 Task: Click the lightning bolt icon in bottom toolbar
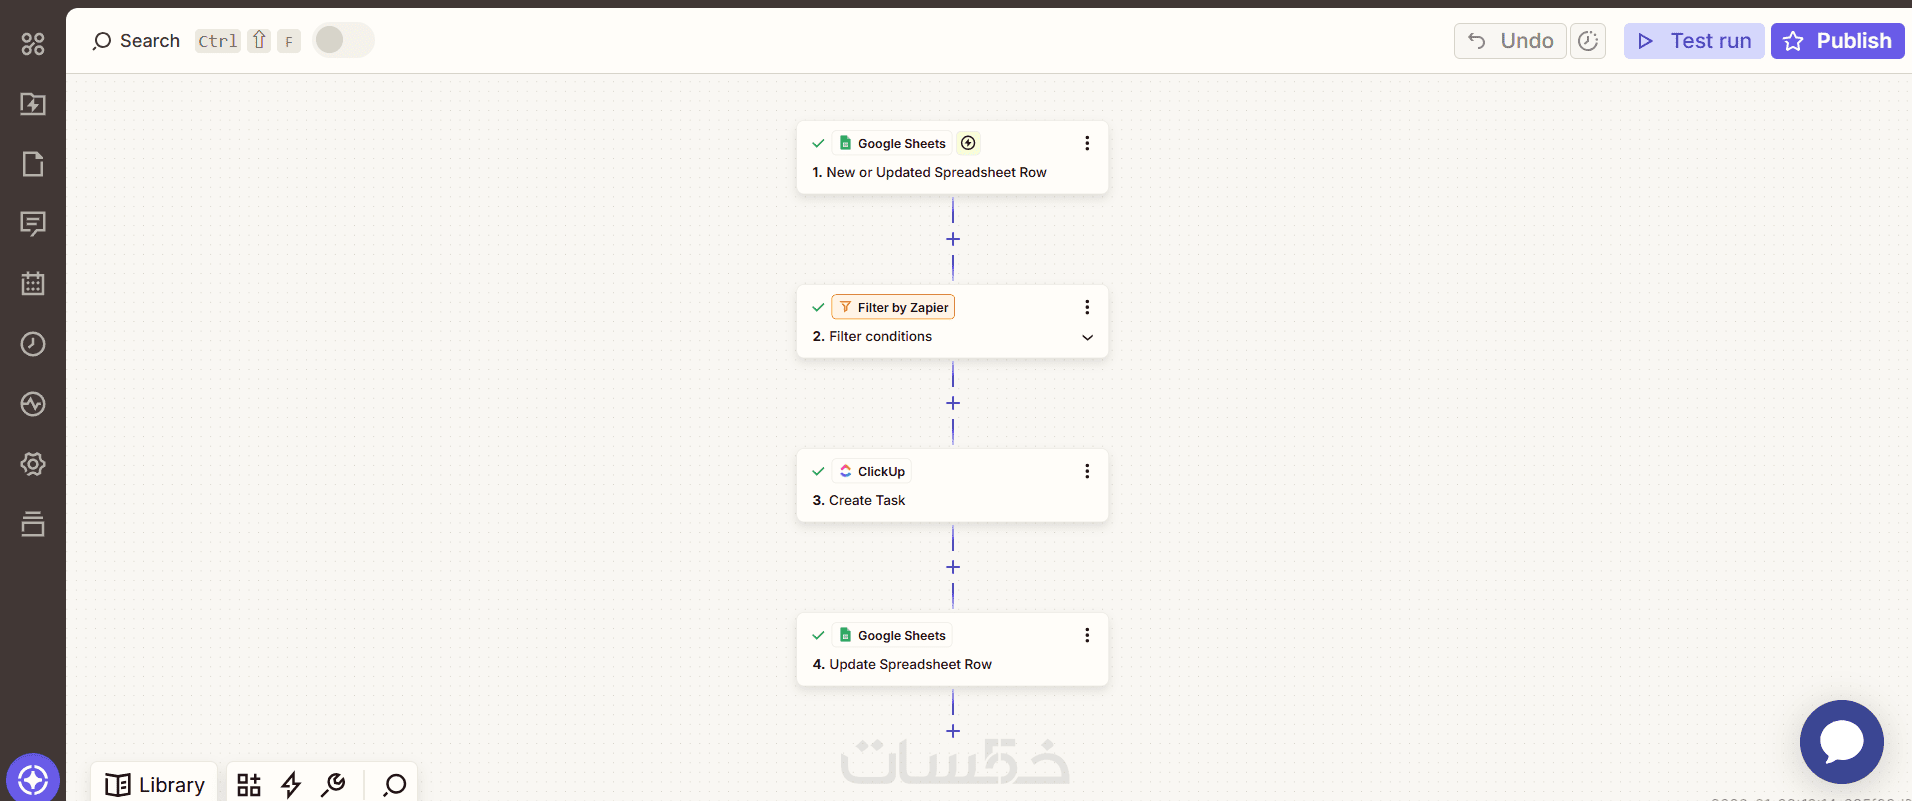coord(291,785)
